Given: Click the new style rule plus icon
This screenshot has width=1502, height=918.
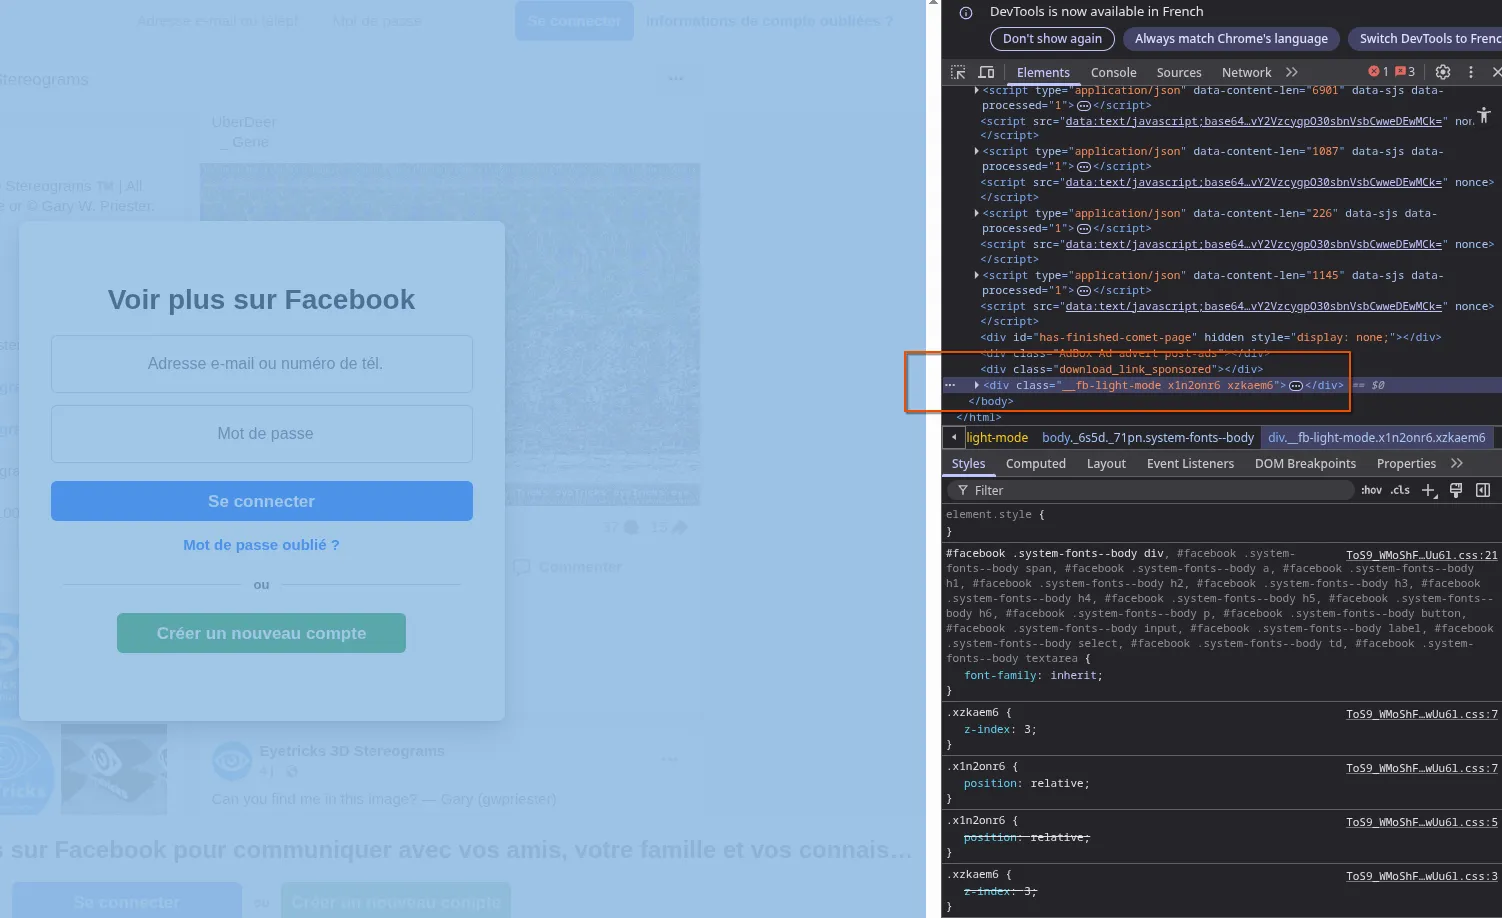Looking at the screenshot, I should tap(1429, 490).
